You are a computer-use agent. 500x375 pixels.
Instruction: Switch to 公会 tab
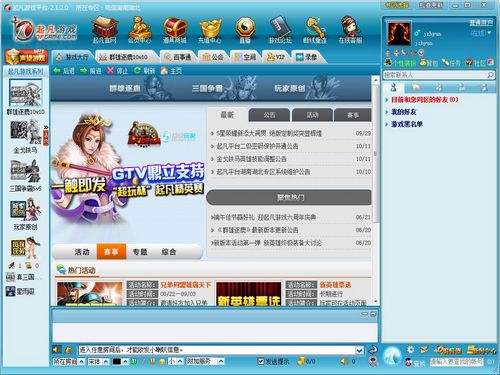[x=213, y=57]
